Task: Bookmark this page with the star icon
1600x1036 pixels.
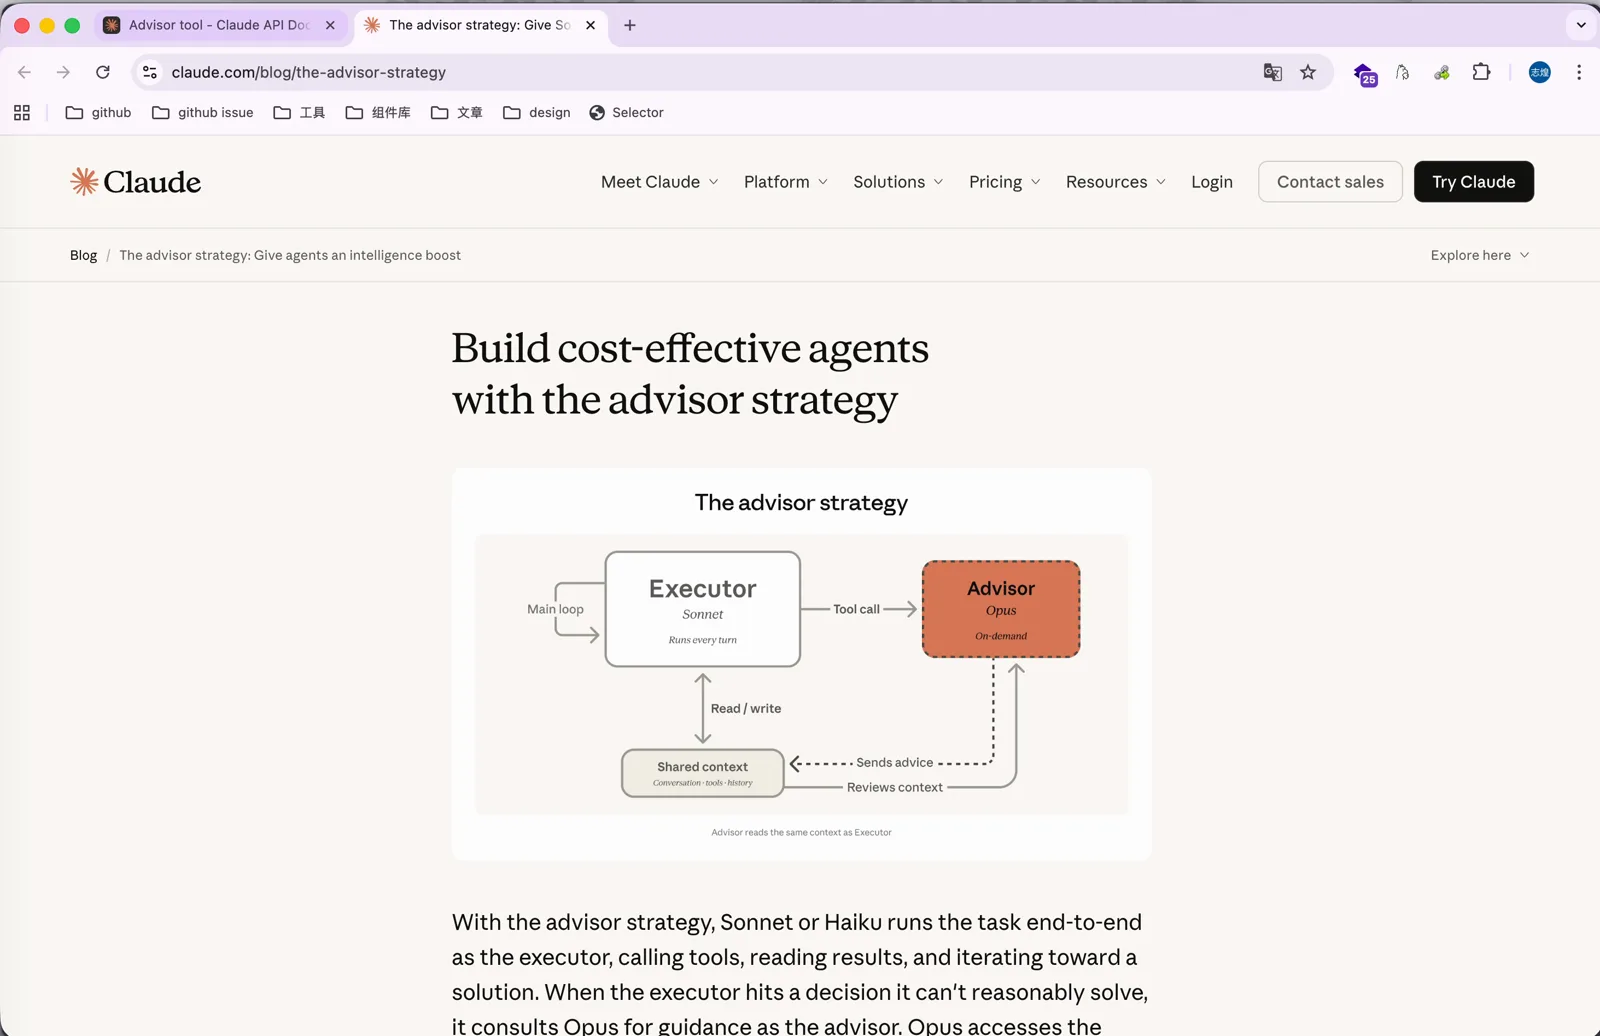Action: pyautogui.click(x=1308, y=72)
